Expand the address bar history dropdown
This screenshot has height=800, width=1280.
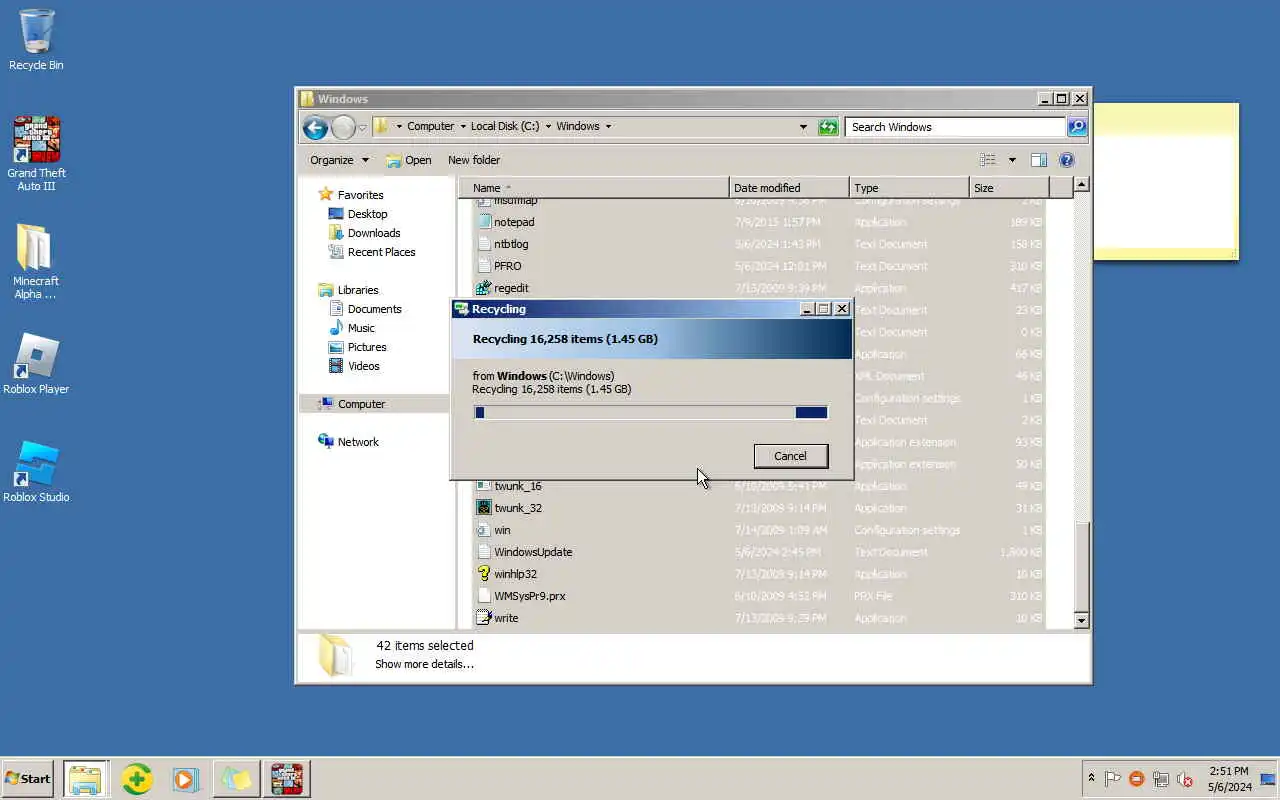pos(803,127)
